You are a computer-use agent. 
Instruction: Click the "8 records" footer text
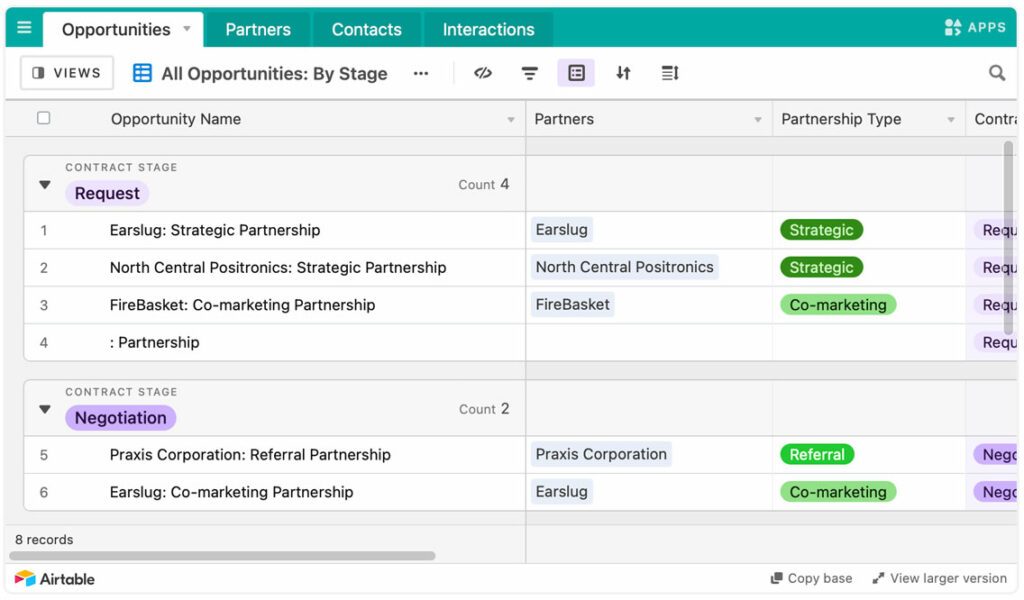pyautogui.click(x=44, y=540)
